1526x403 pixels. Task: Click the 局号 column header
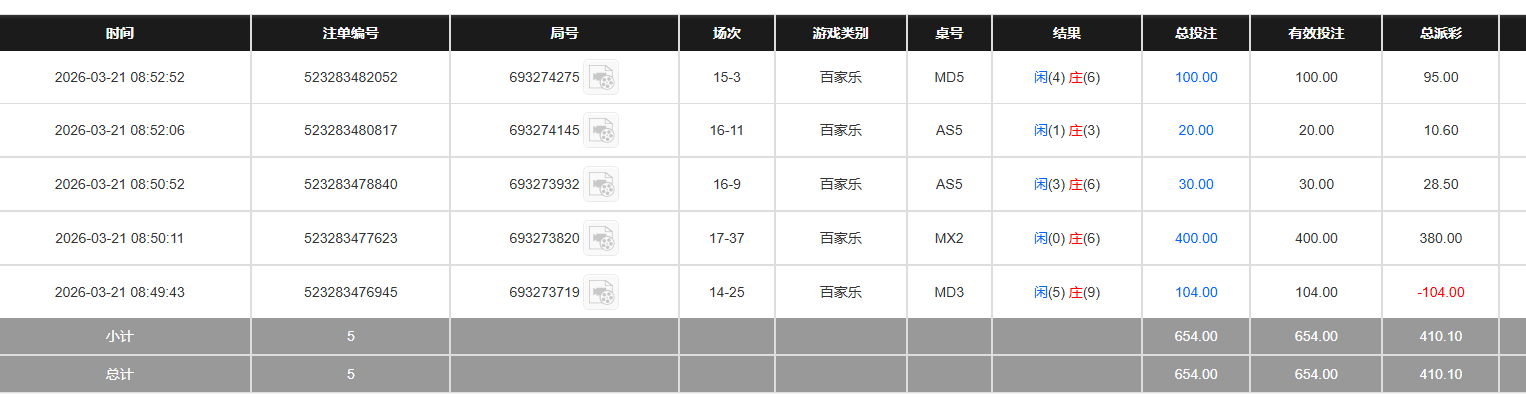pyautogui.click(x=564, y=33)
